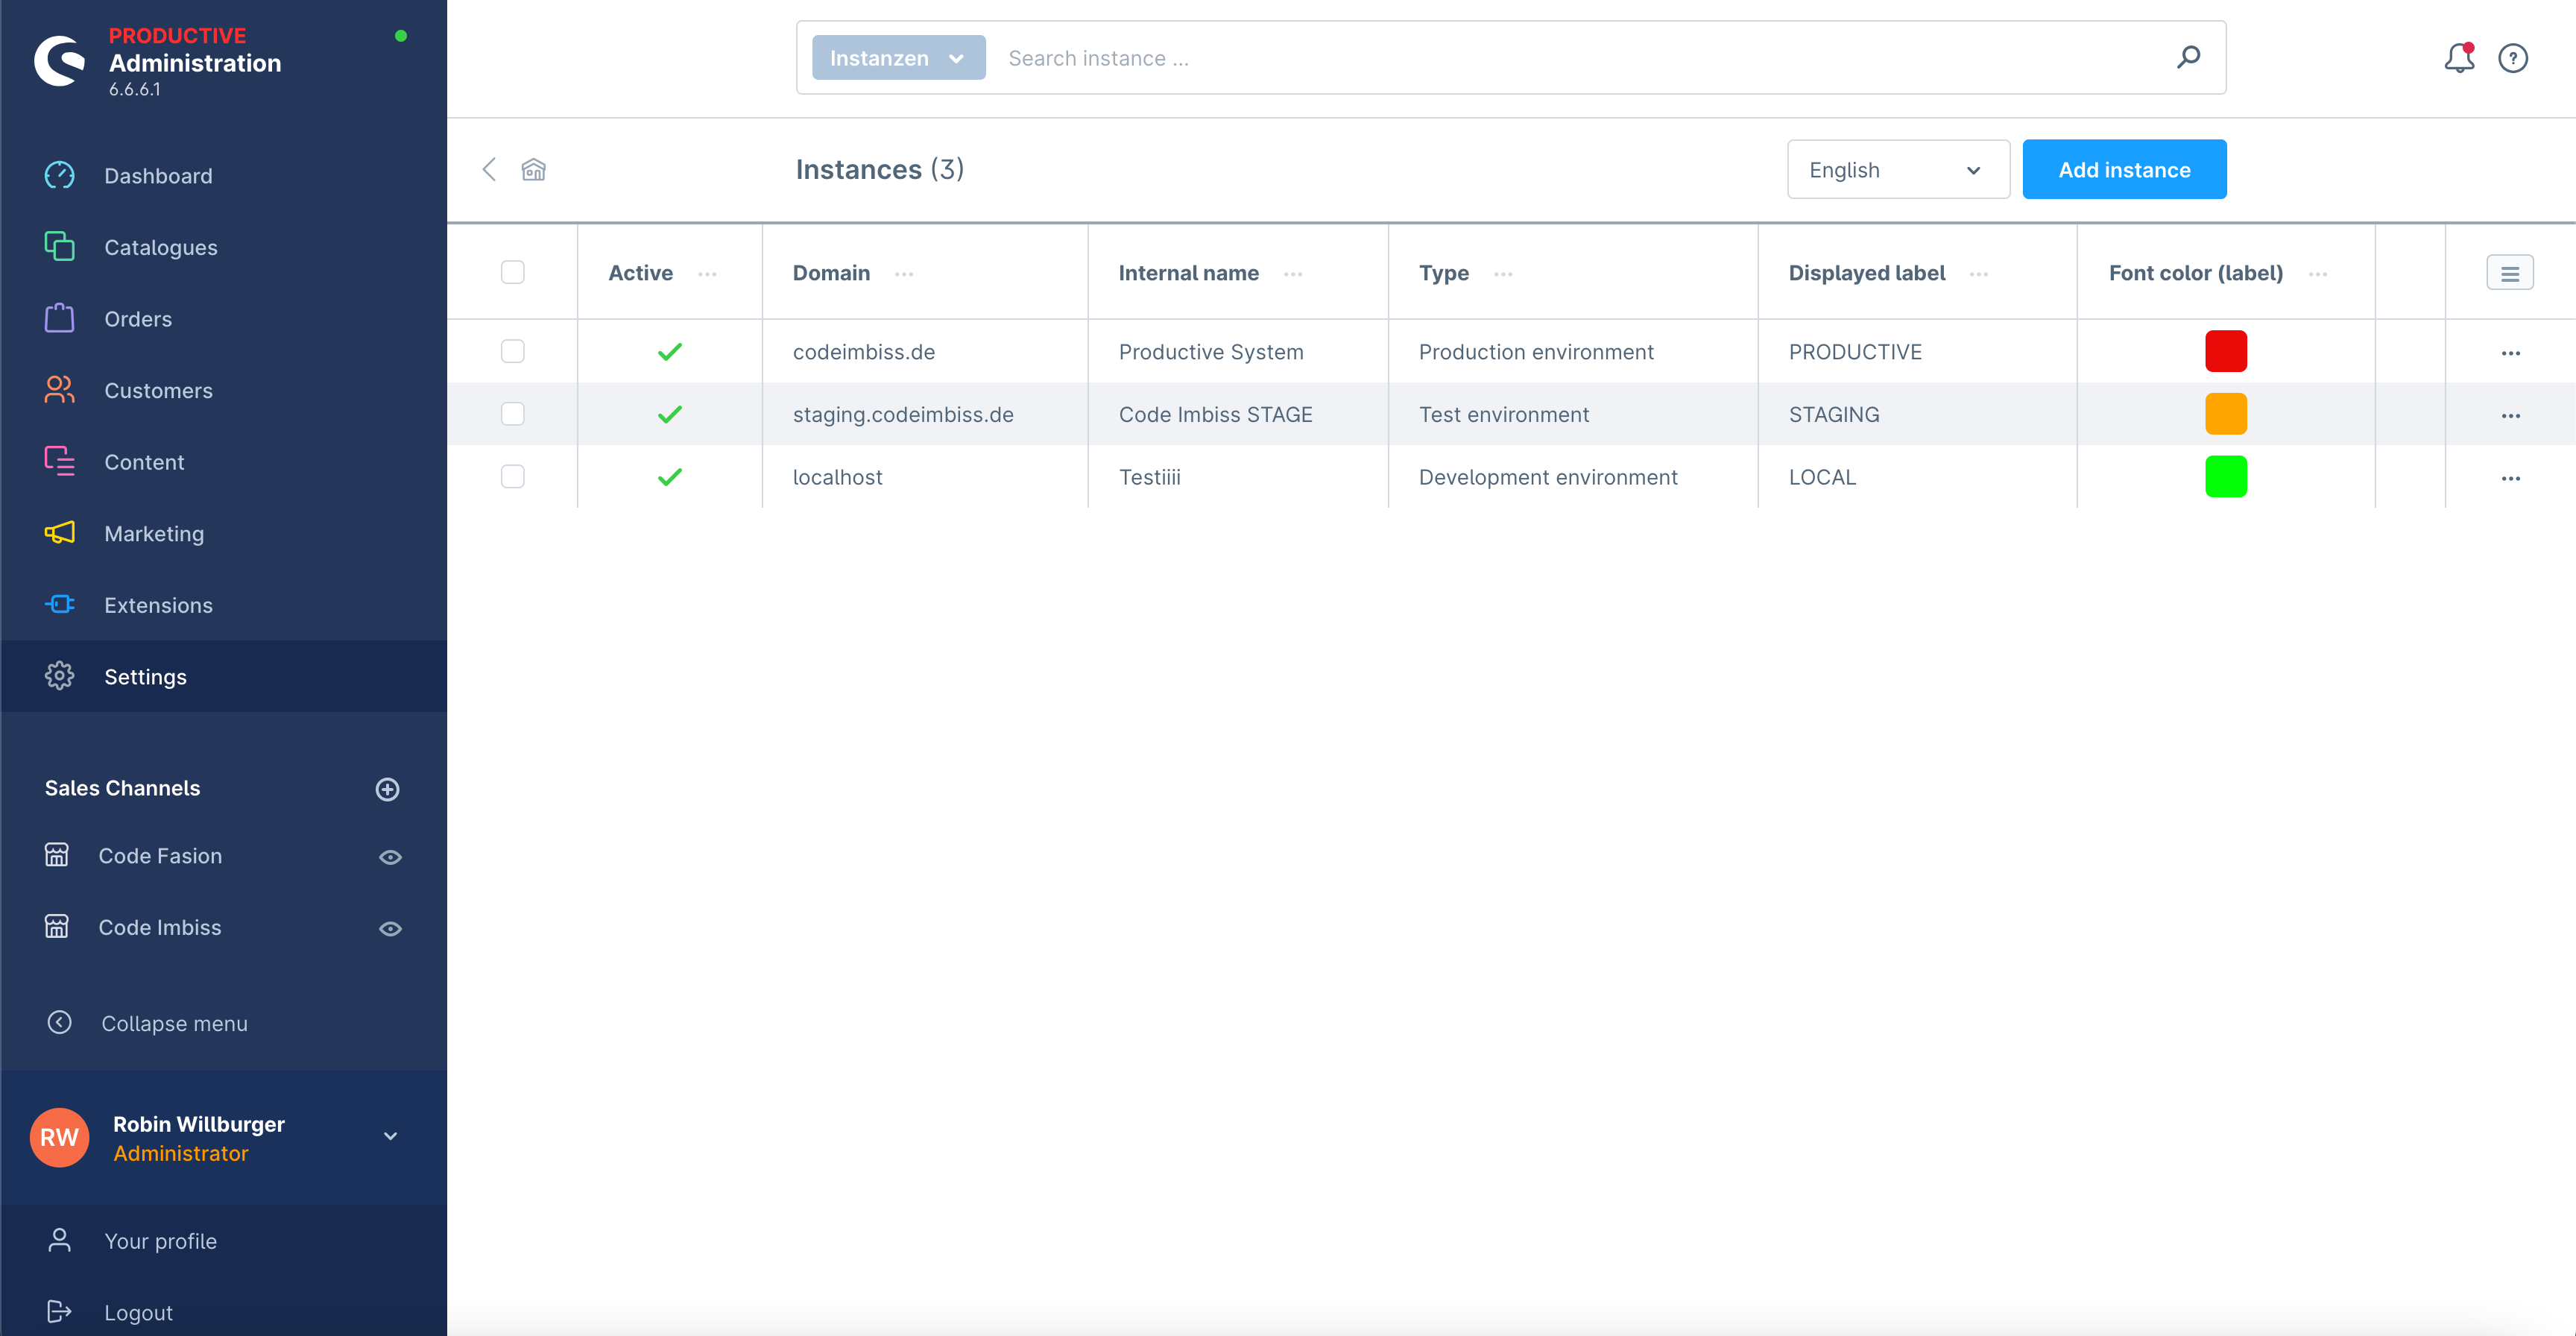Select the codeimbiss.de row checkbox
Image resolution: width=2576 pixels, height=1336 pixels.
tap(513, 351)
